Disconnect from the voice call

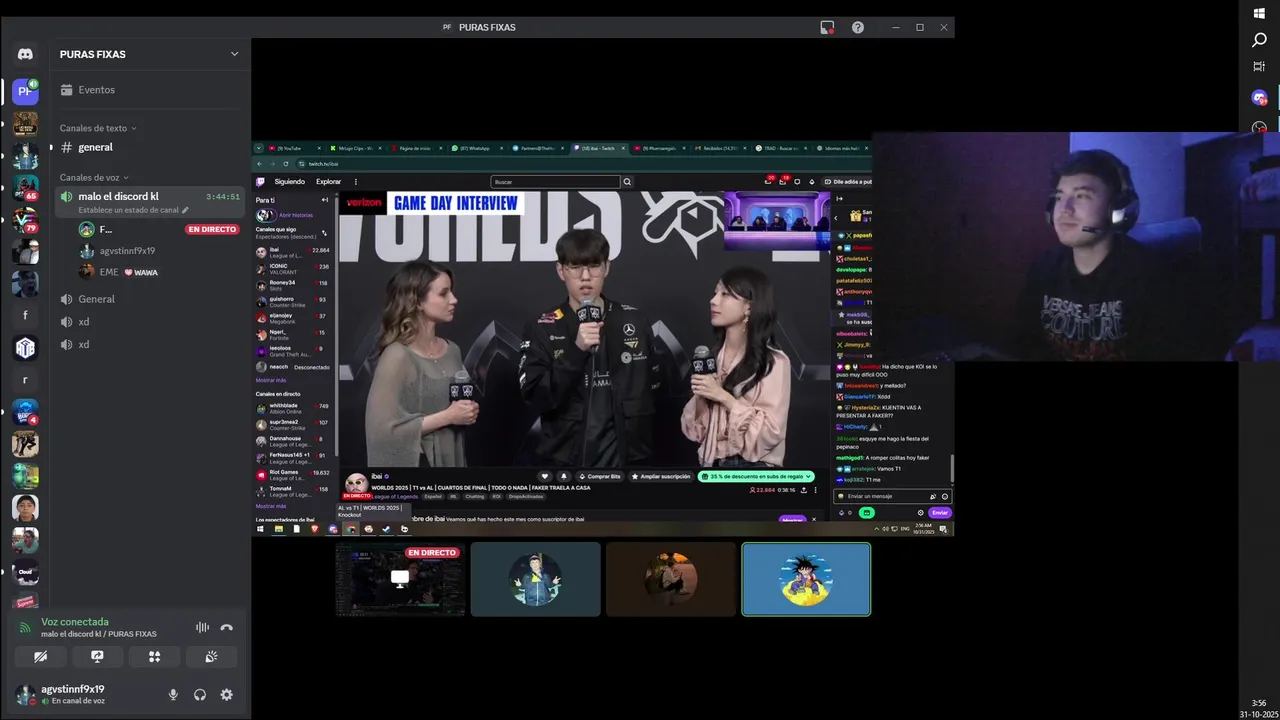(226, 627)
